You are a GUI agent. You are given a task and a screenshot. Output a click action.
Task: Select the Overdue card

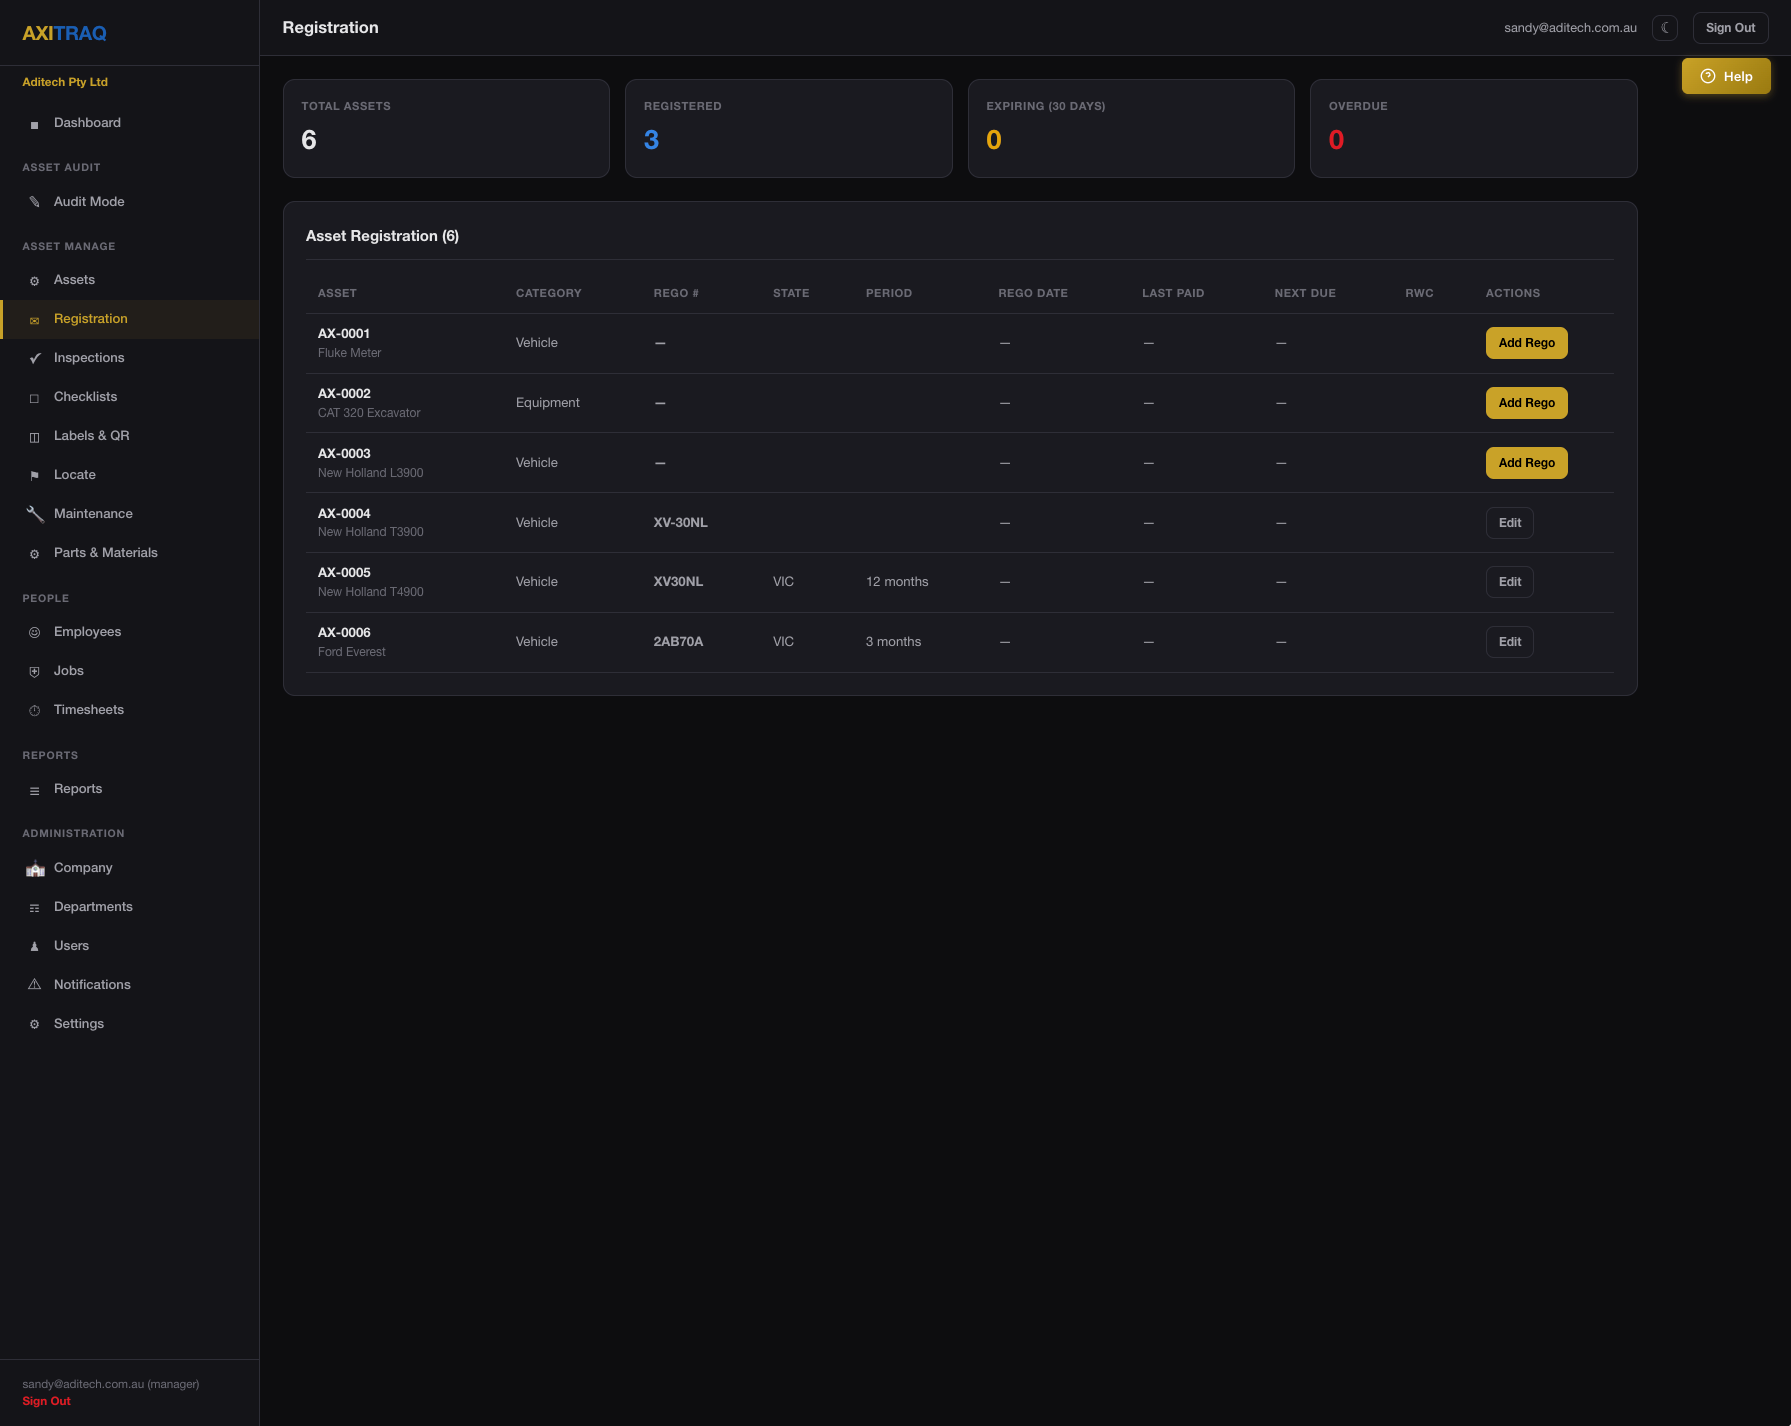1473,129
